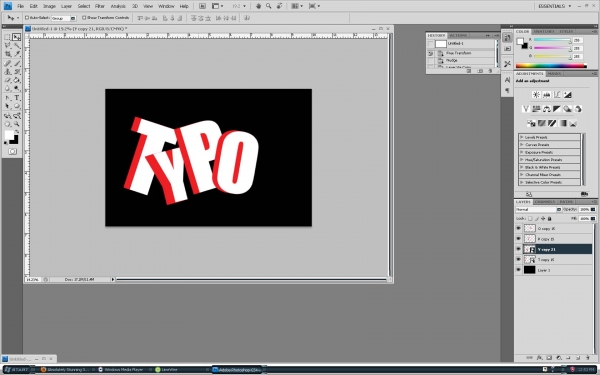
Task: Open the Essentials workspace dropdown
Action: (555, 6)
